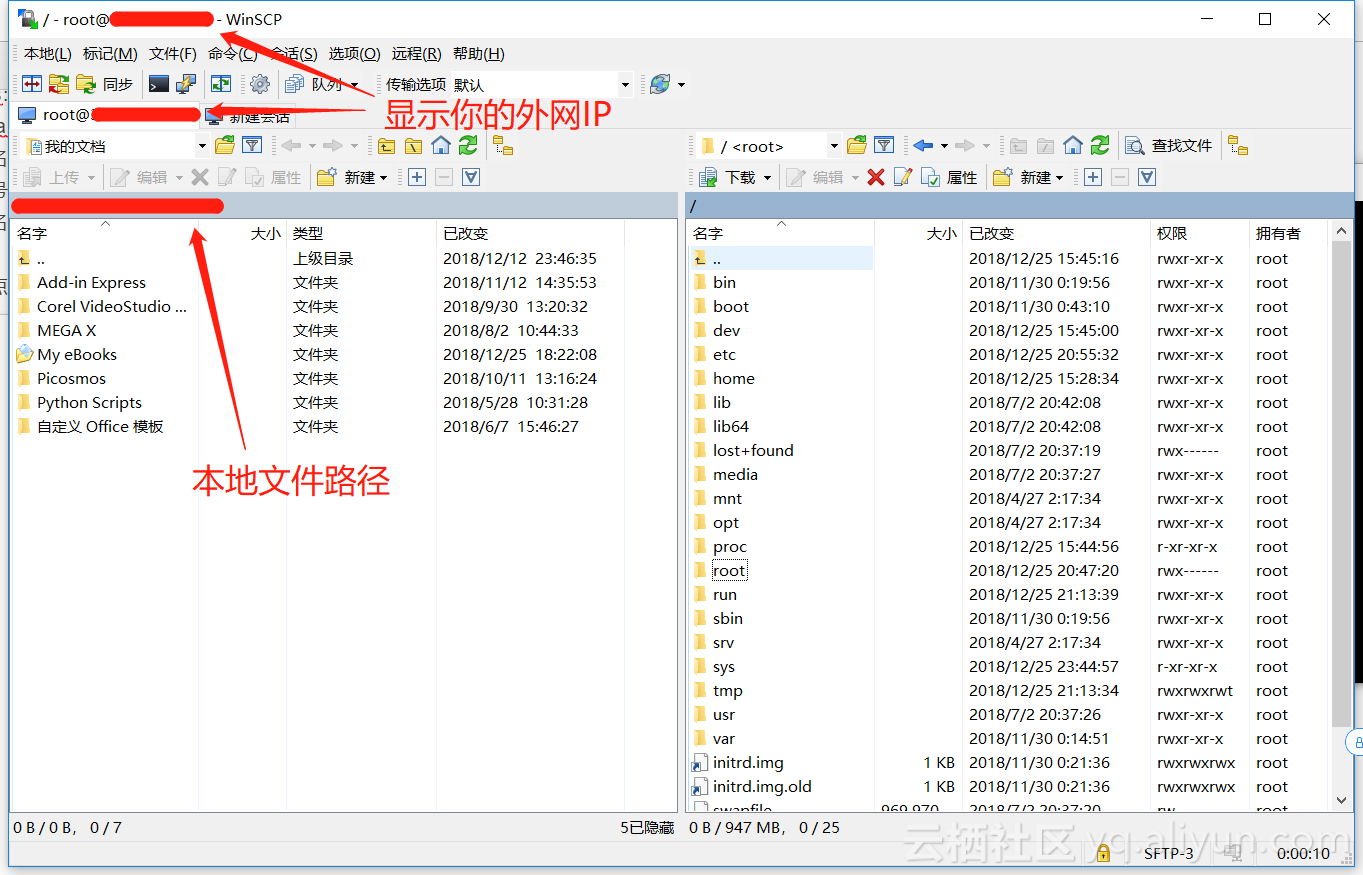Select the root@ session tab

105,116
